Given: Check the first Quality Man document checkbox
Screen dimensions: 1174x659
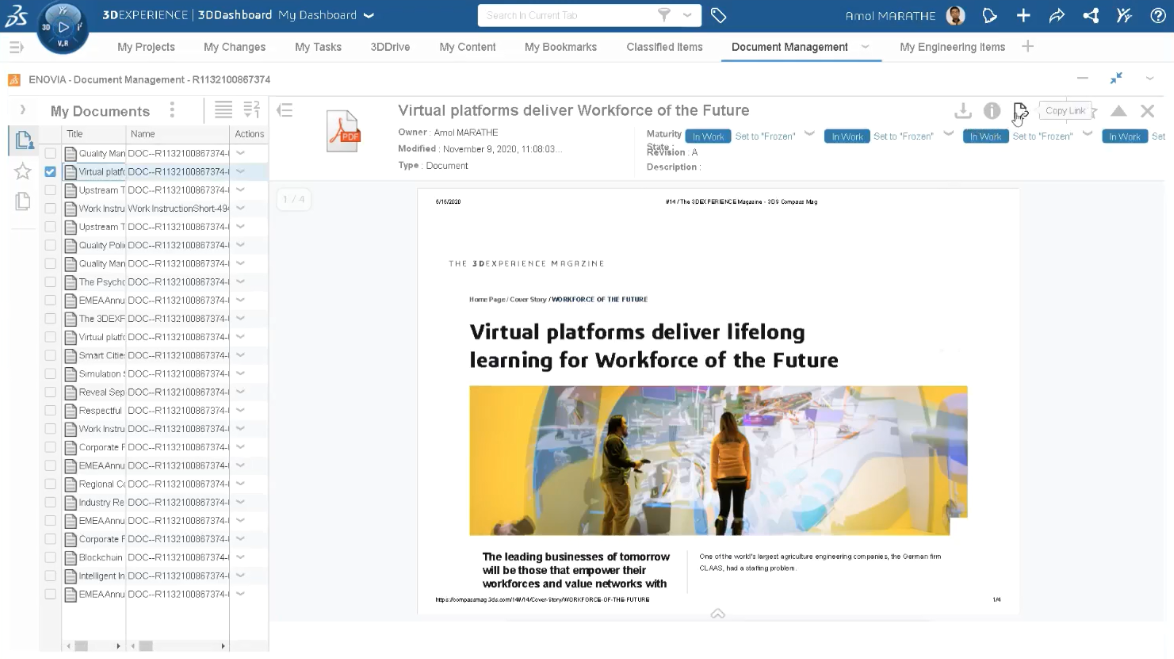Looking at the screenshot, I should pyautogui.click(x=50, y=154).
